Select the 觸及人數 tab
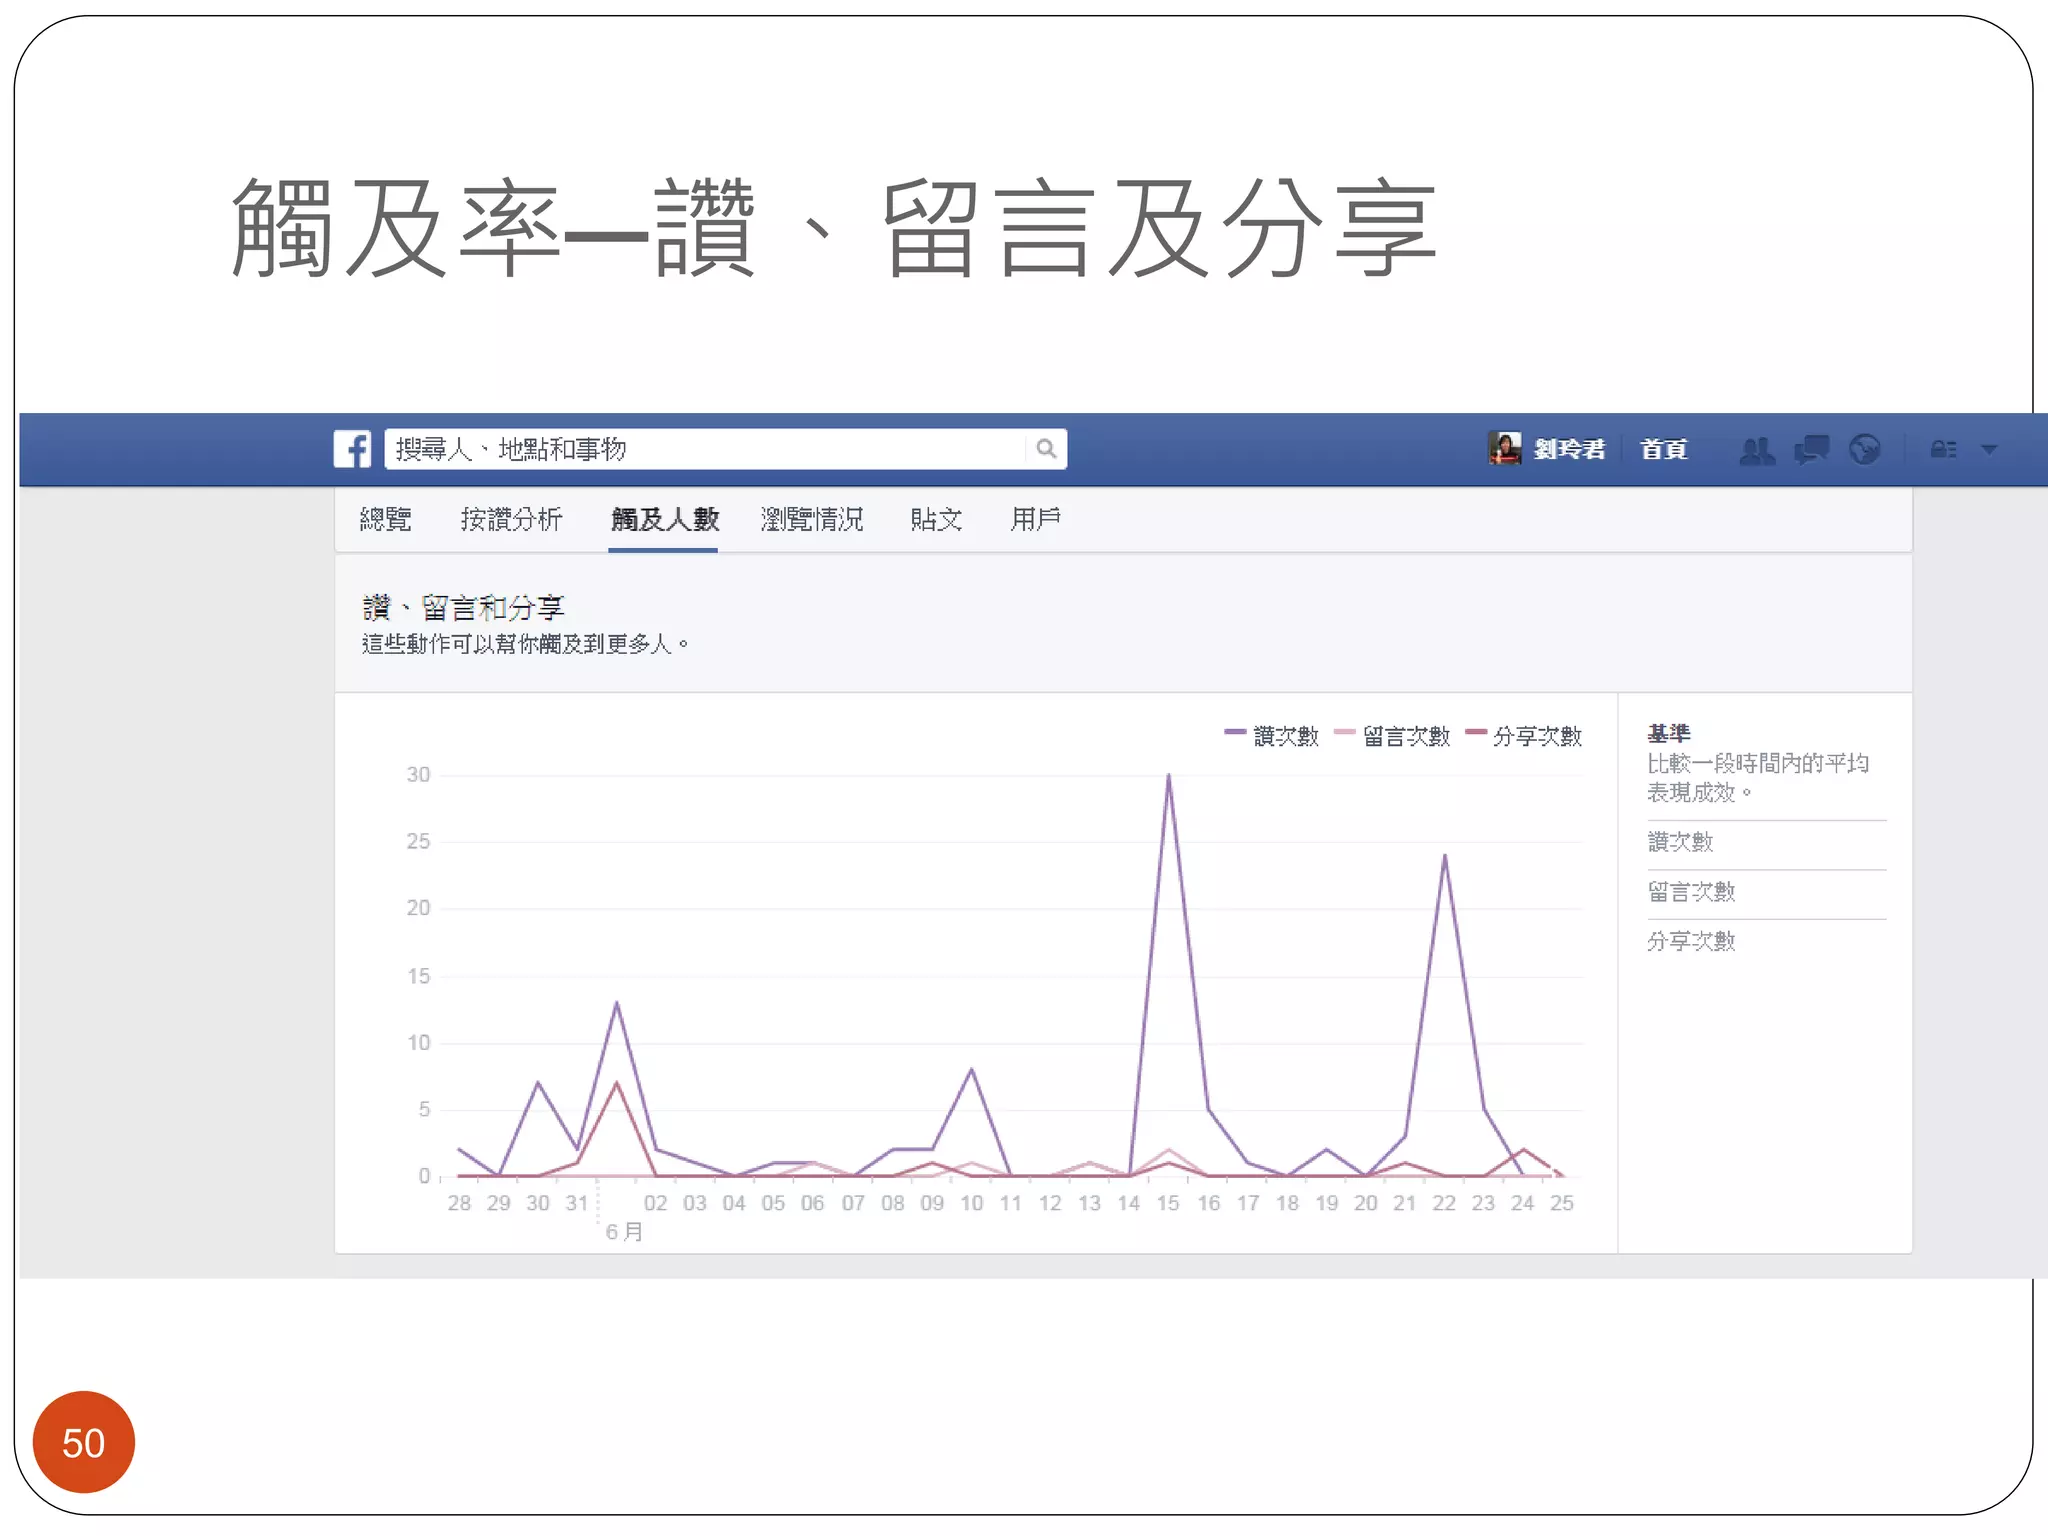Screen dimensions: 2048x1536 click(664, 519)
